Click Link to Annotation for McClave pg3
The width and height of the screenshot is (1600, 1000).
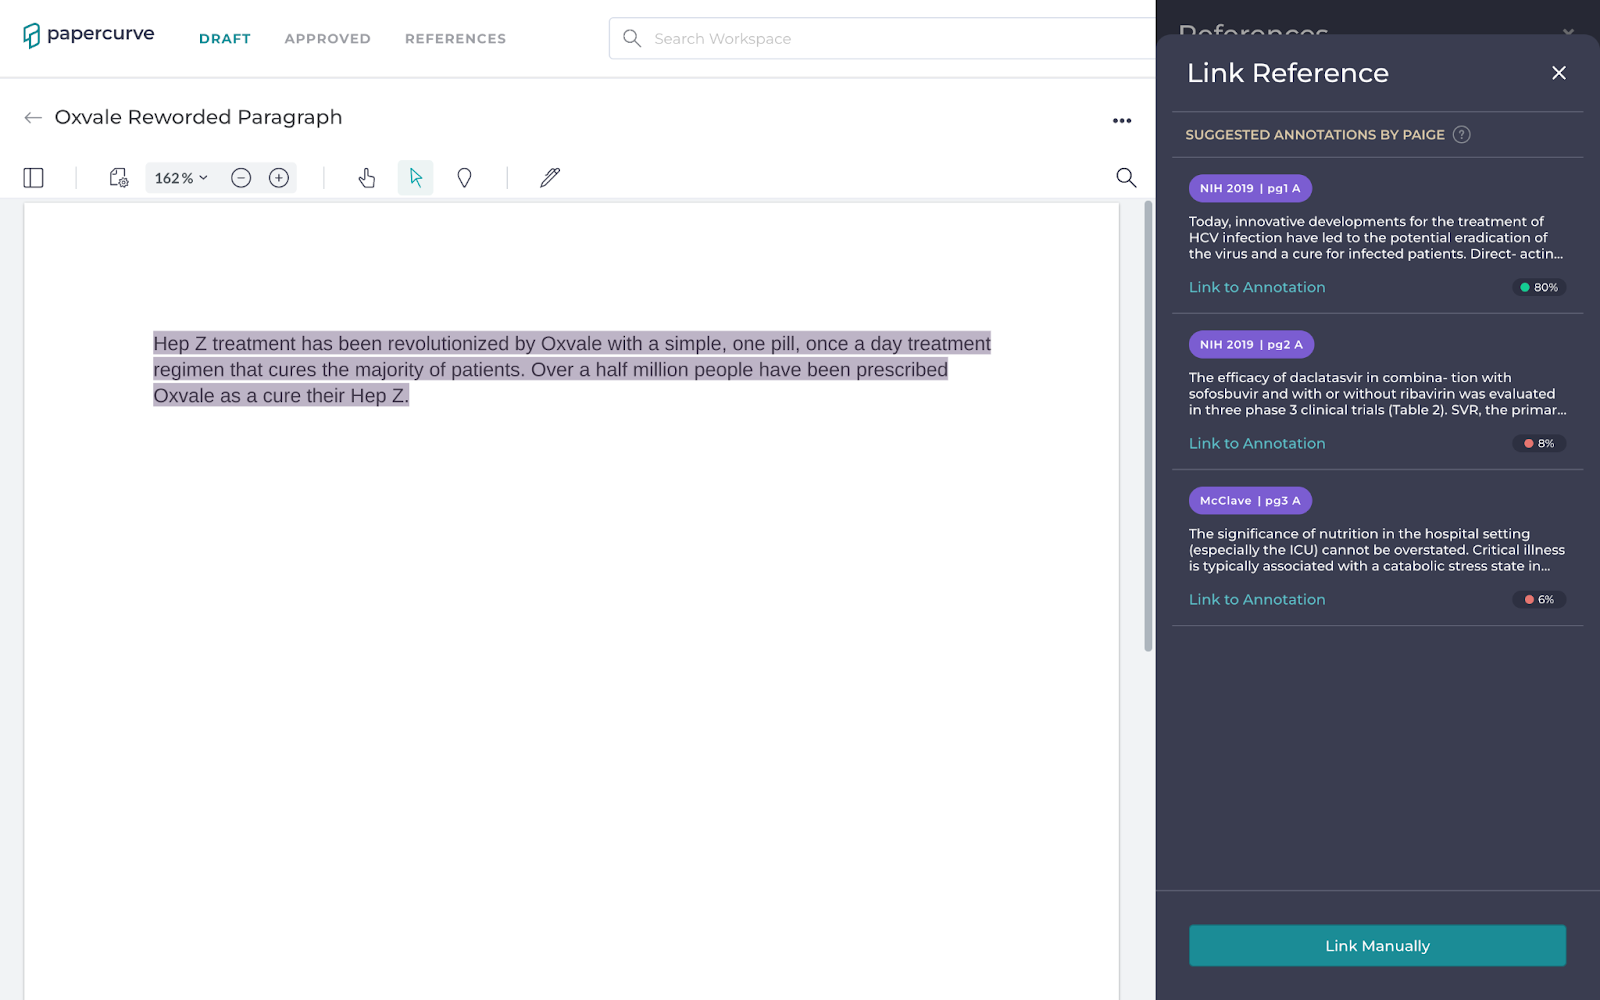point(1257,600)
